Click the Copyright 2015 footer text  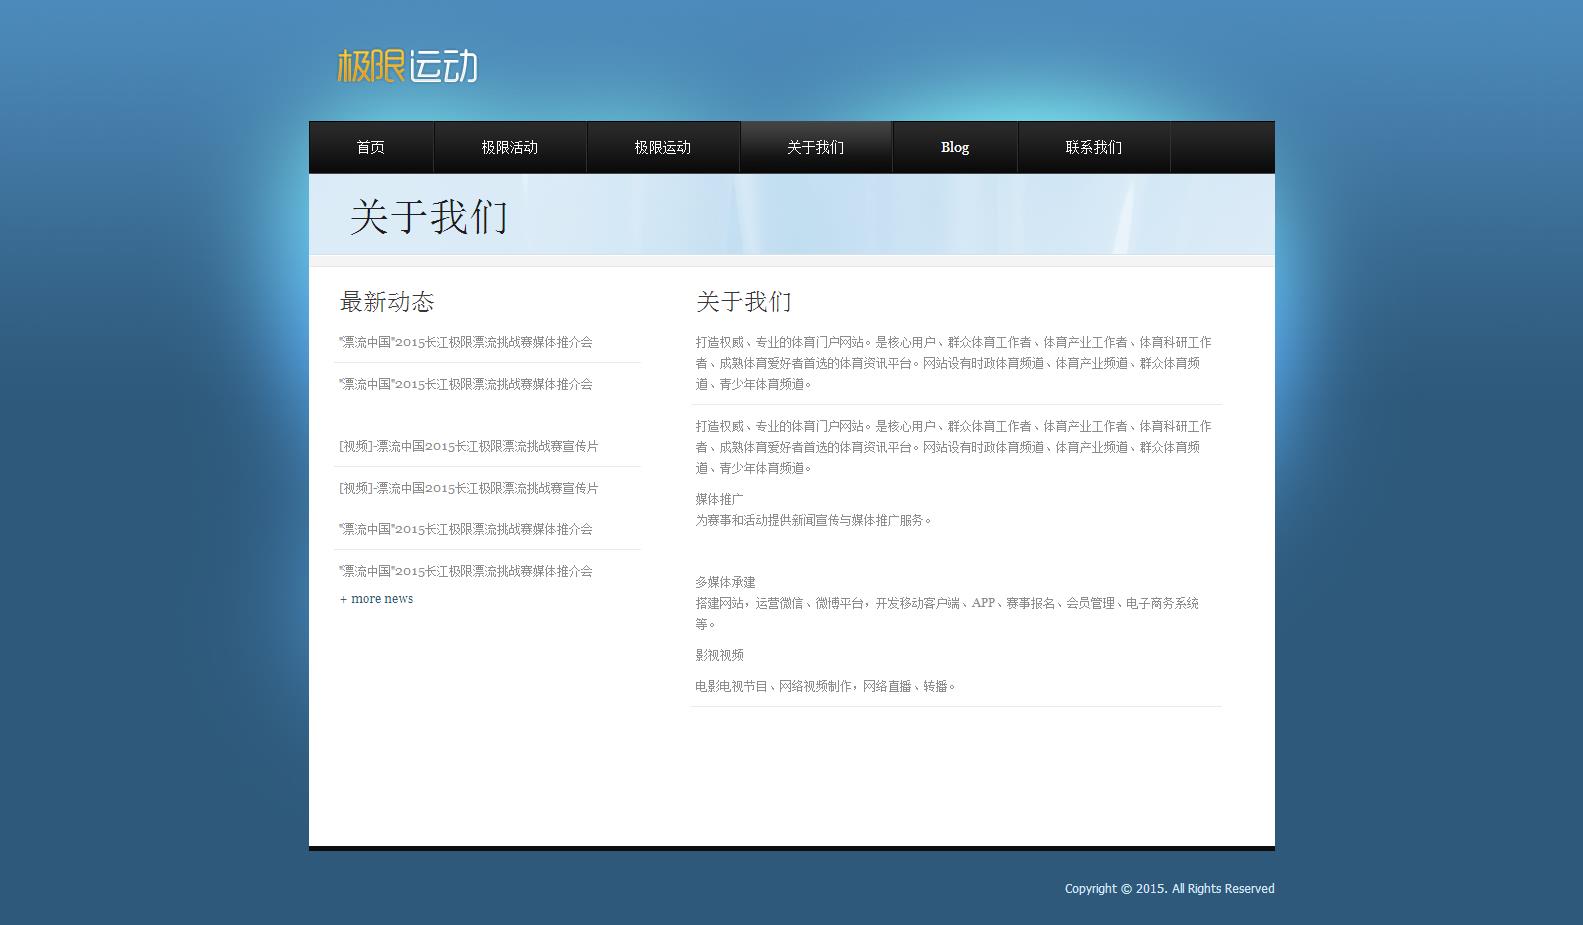pos(1169,888)
